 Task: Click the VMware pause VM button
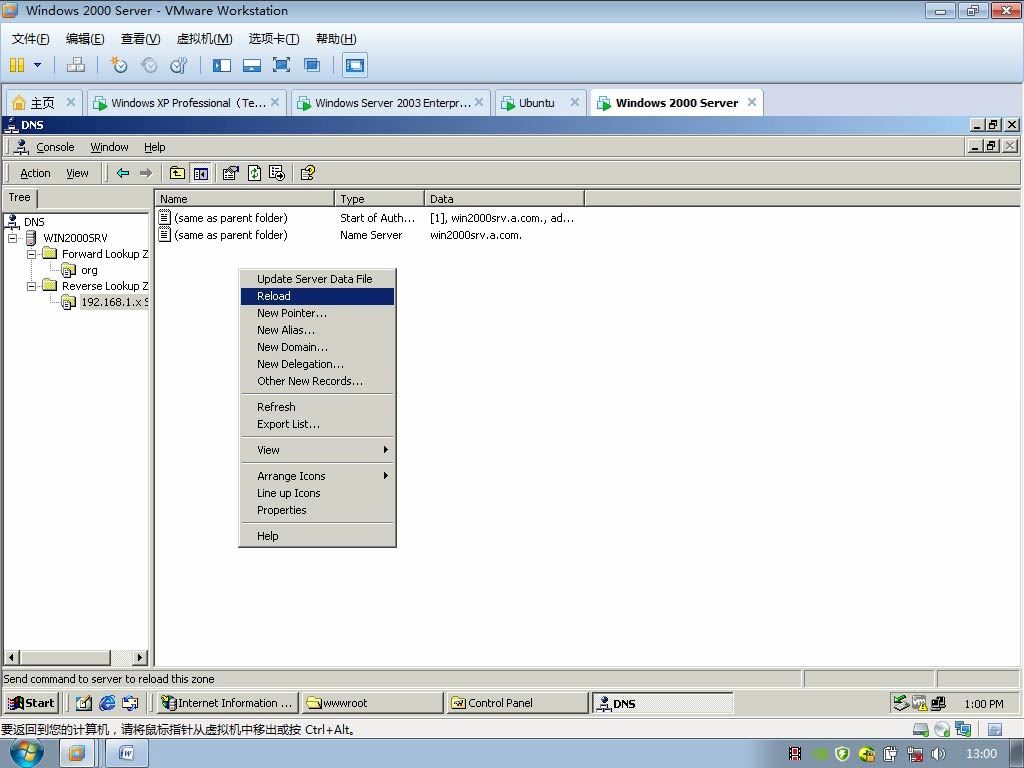pyautogui.click(x=17, y=65)
